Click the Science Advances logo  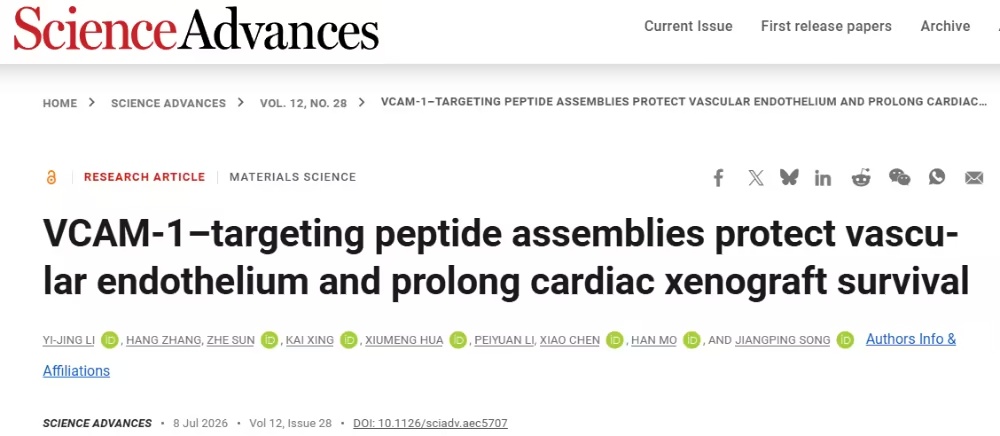click(196, 31)
